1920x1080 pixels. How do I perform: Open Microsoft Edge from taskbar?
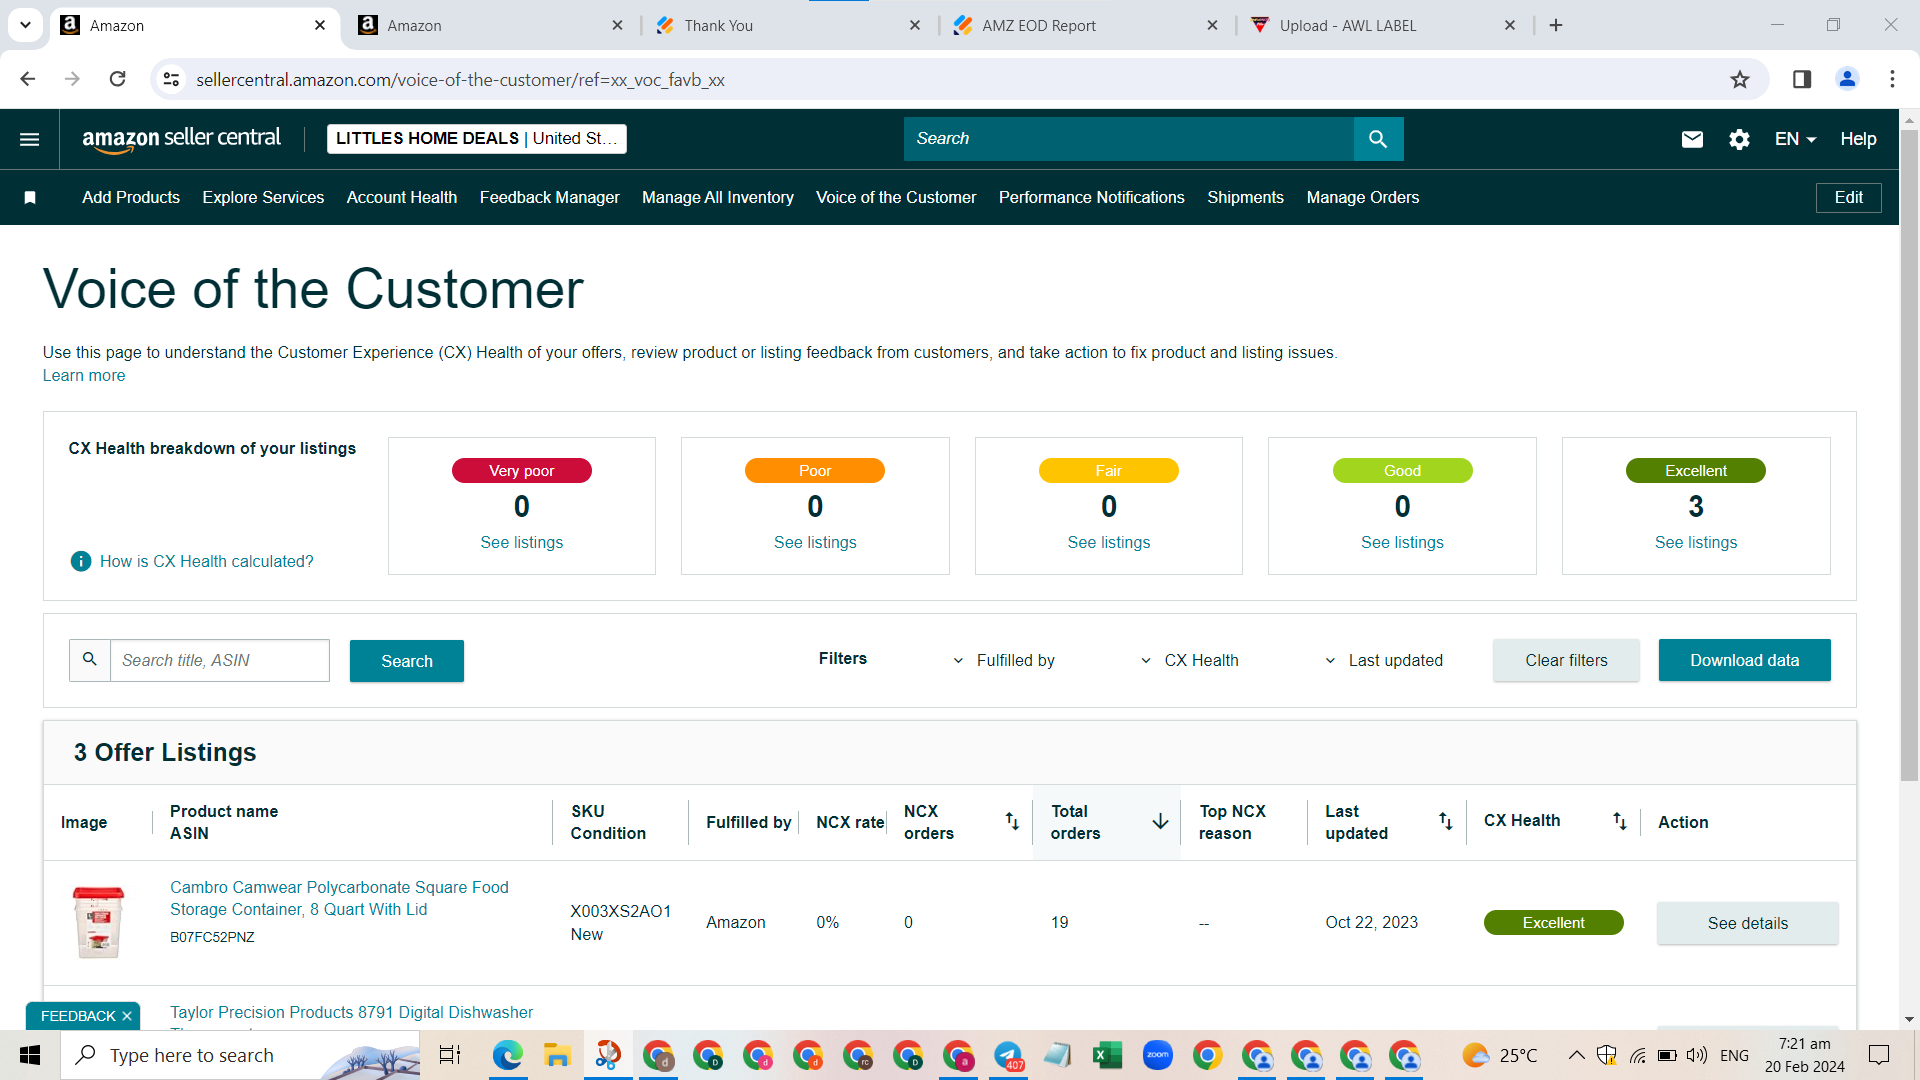point(508,1055)
